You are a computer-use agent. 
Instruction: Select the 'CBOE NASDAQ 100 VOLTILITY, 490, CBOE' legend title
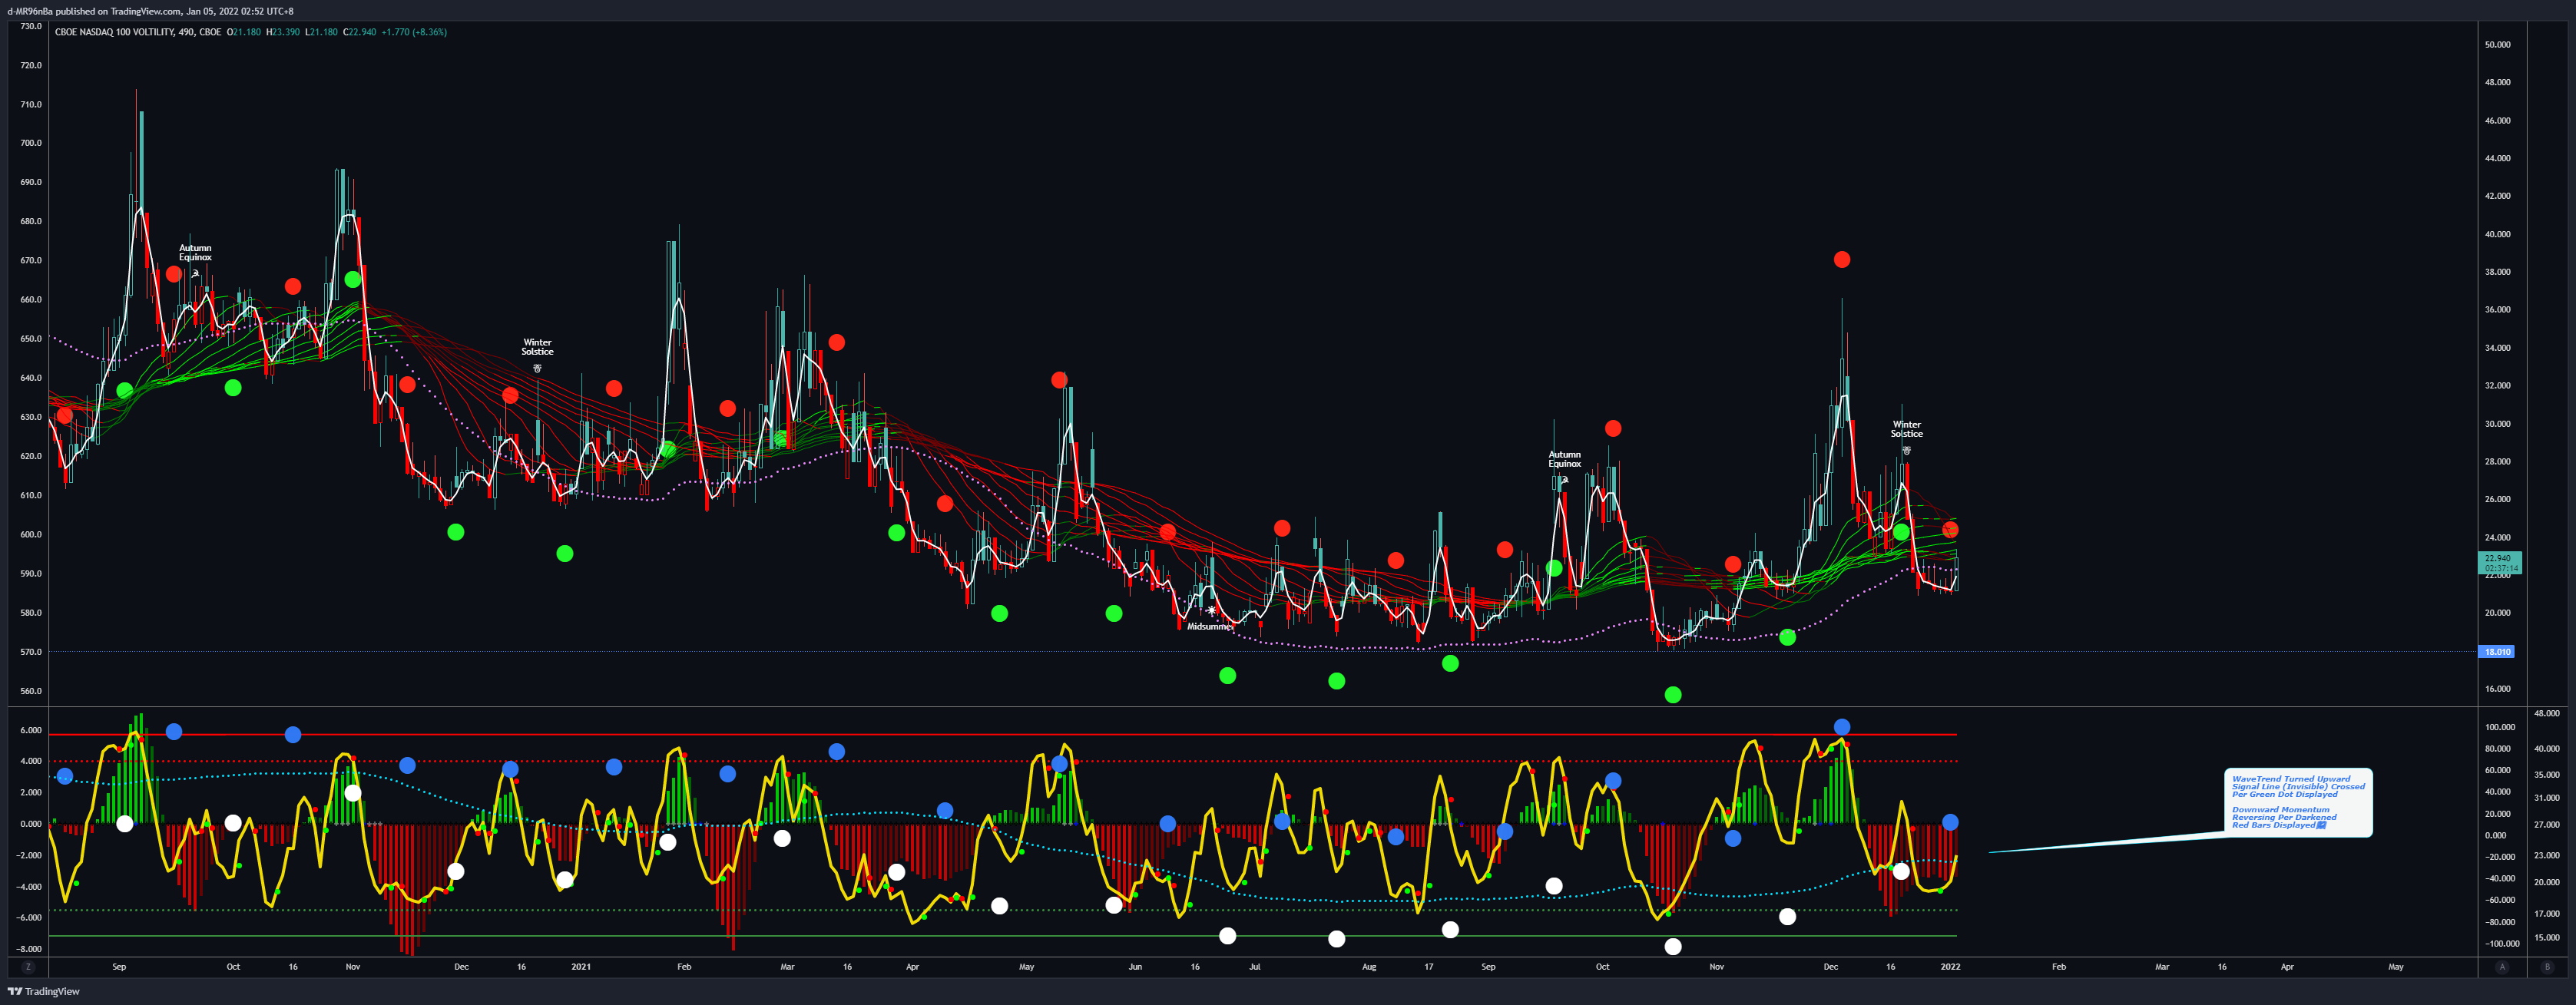coord(138,32)
